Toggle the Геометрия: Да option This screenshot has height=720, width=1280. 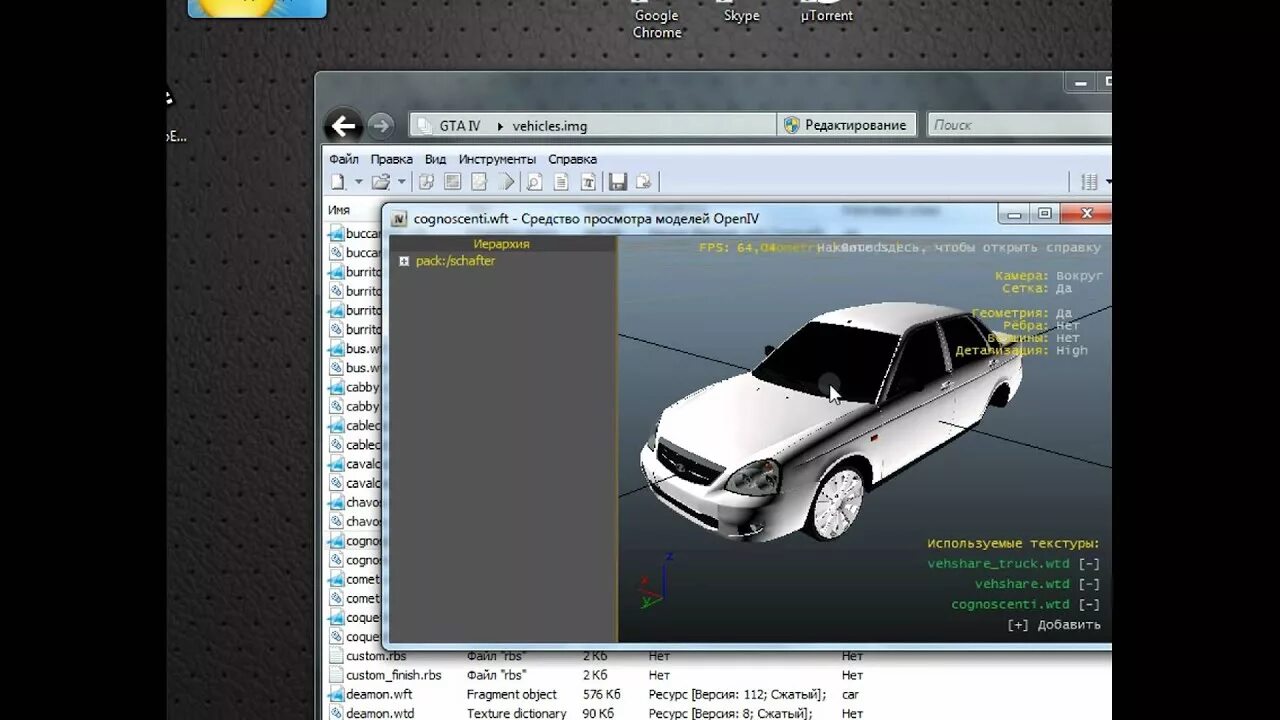point(1021,313)
